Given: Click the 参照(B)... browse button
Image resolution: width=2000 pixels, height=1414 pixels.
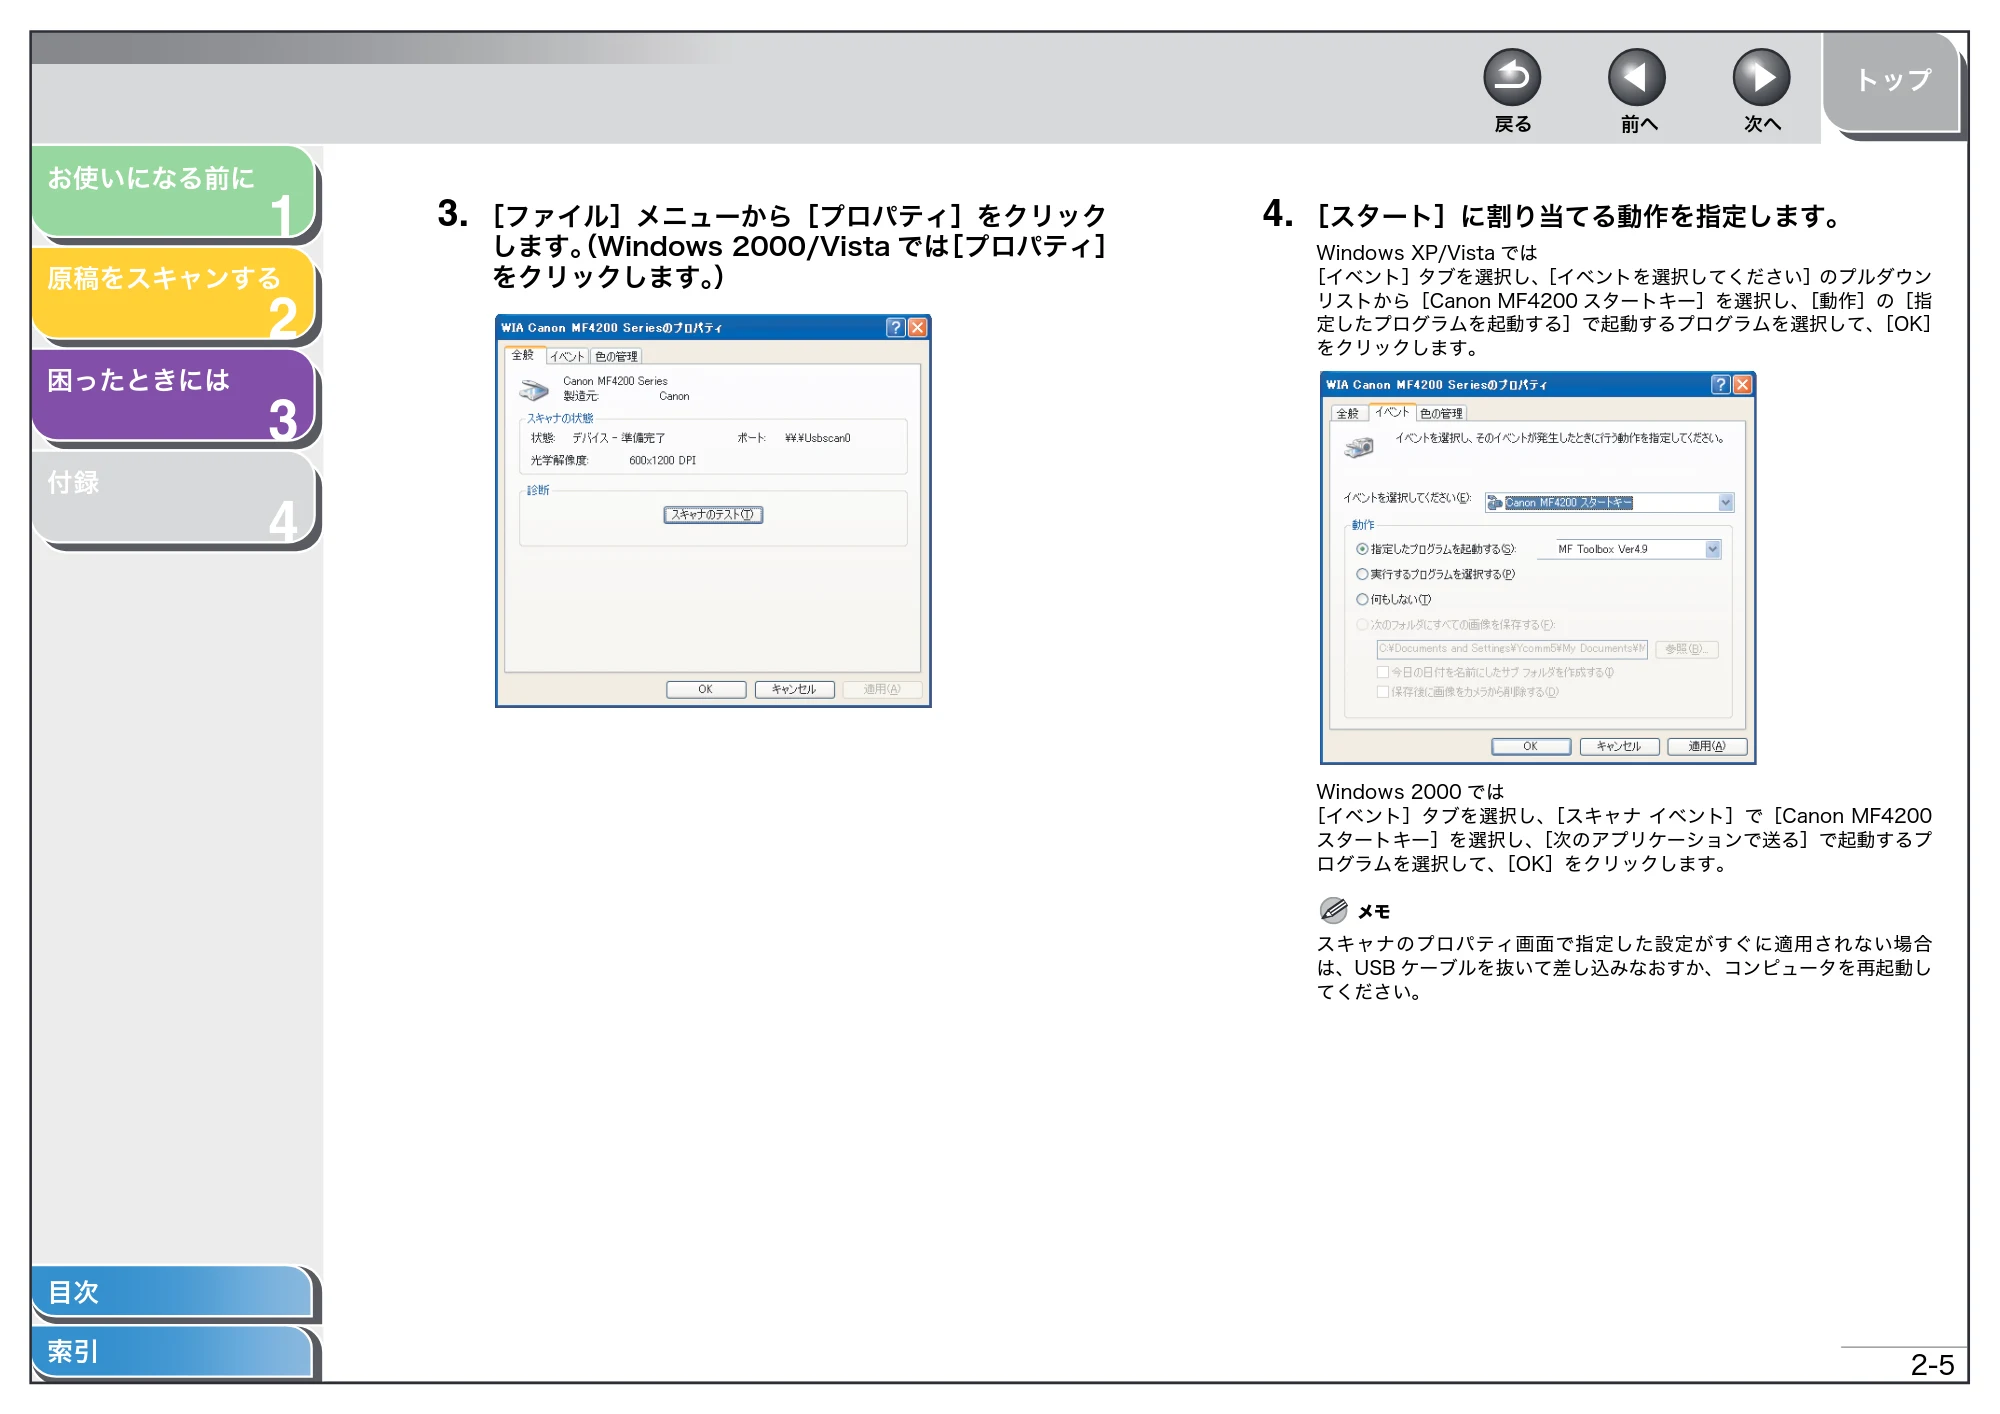Looking at the screenshot, I should coord(1687,649).
